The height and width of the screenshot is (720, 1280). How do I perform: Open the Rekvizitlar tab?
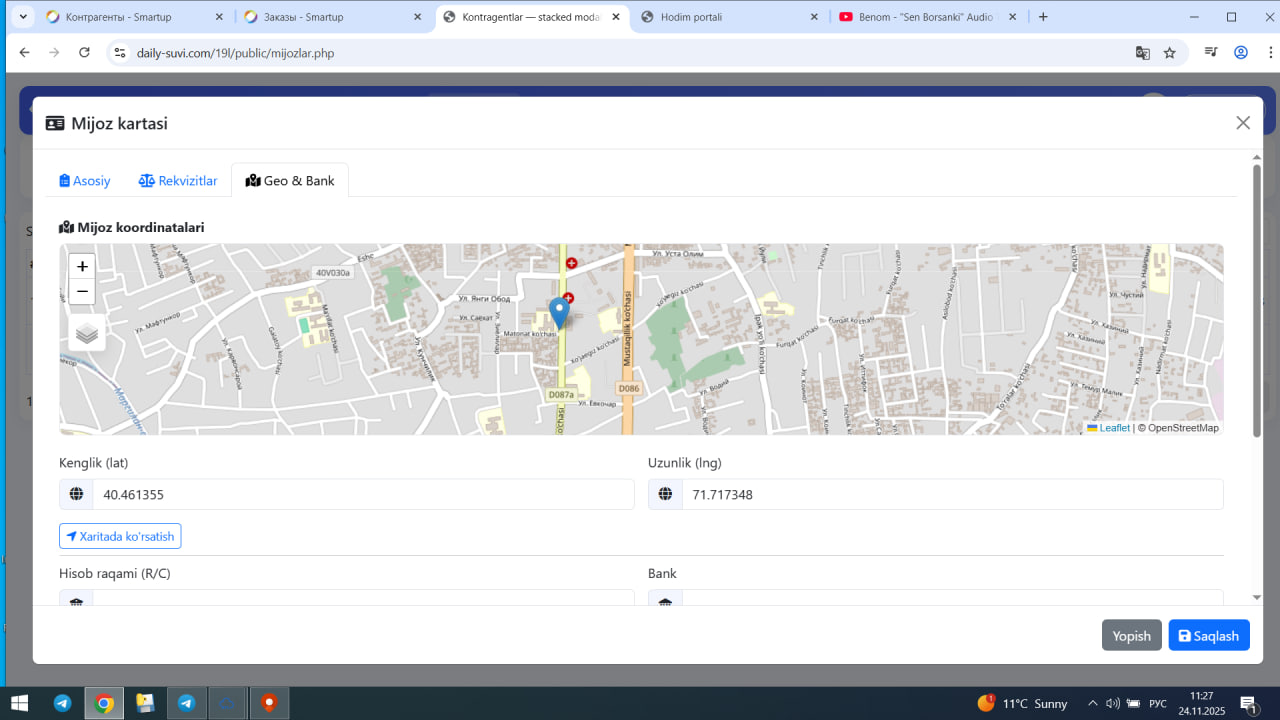[178, 181]
